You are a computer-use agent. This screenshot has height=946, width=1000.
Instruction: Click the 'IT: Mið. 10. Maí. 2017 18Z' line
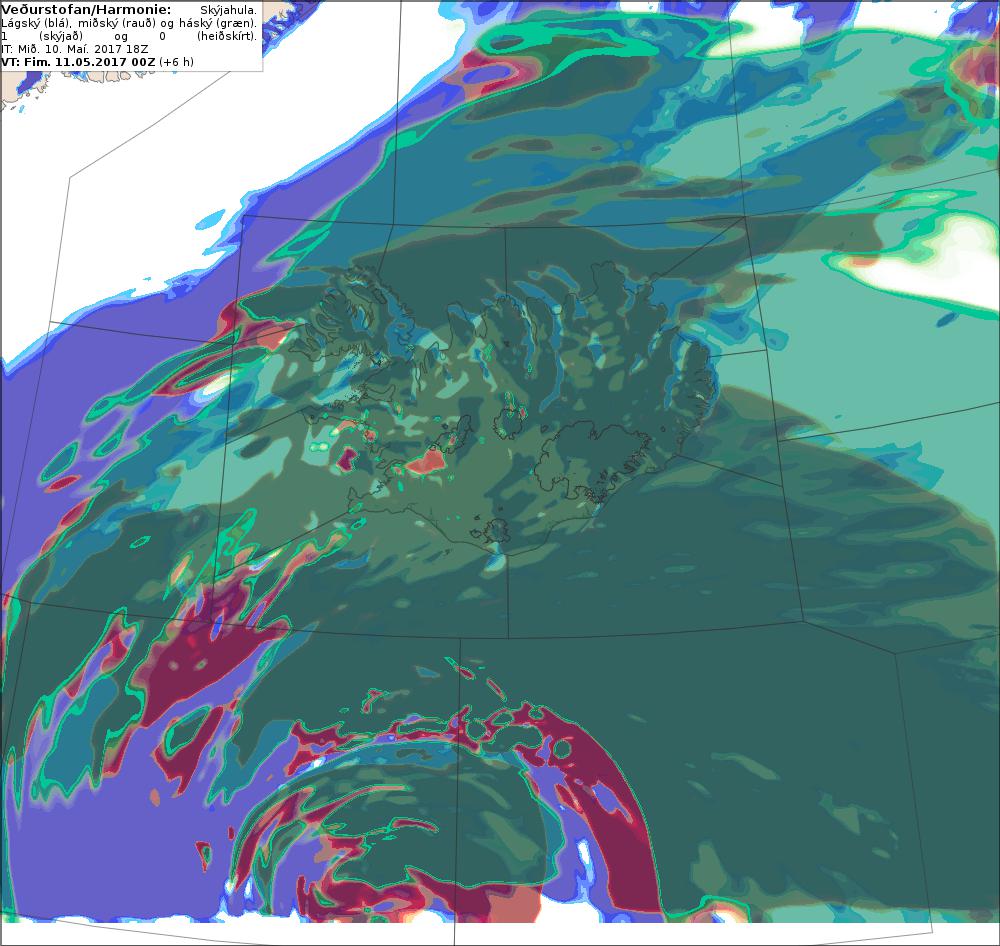[x=75, y=49]
